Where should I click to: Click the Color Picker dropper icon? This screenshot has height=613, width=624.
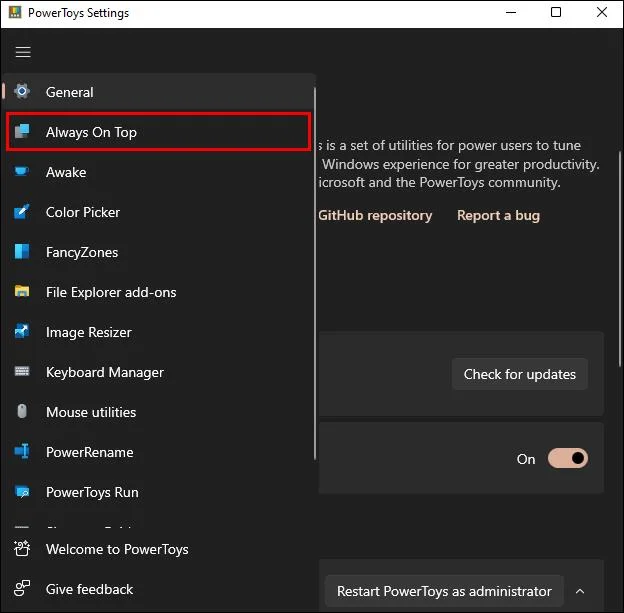click(21, 211)
